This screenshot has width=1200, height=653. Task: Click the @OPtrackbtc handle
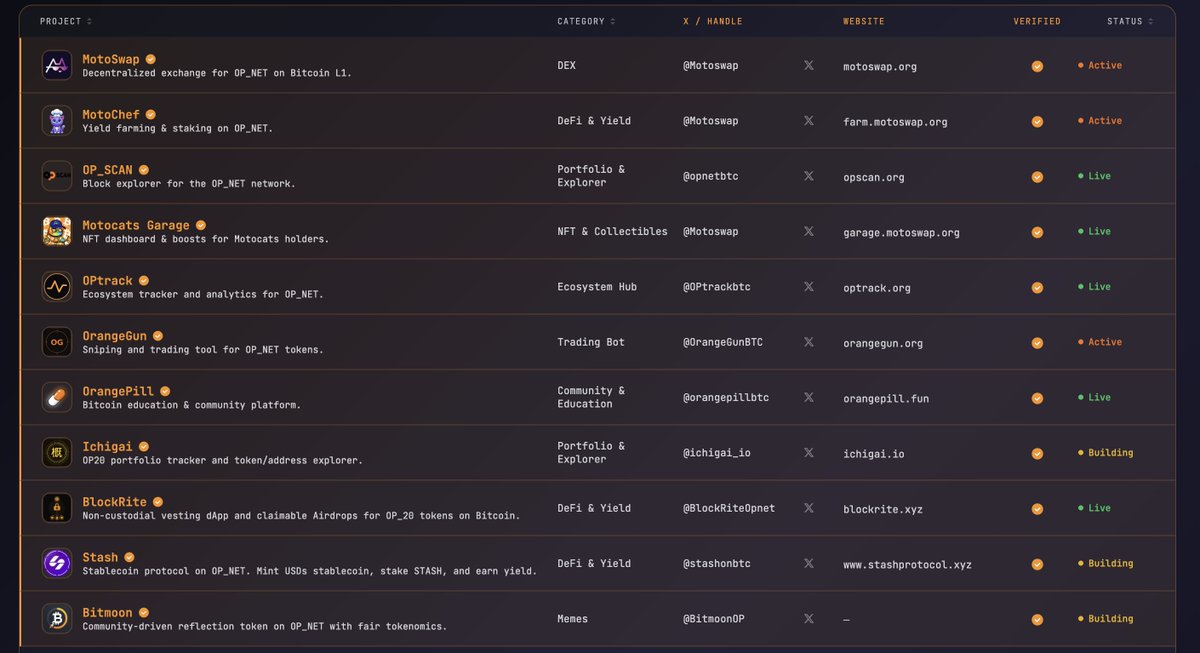[717, 287]
